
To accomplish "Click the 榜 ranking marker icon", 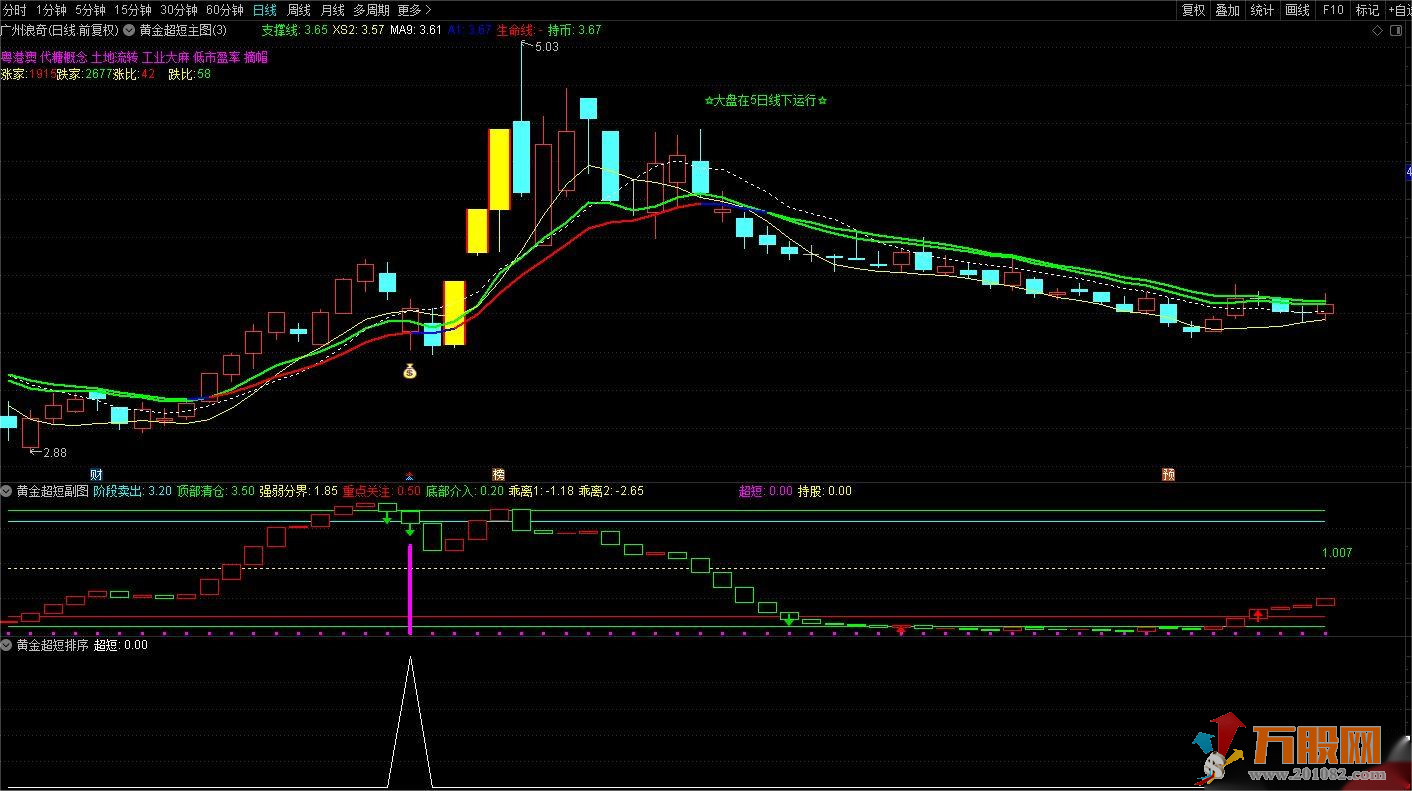I will click(x=498, y=474).
